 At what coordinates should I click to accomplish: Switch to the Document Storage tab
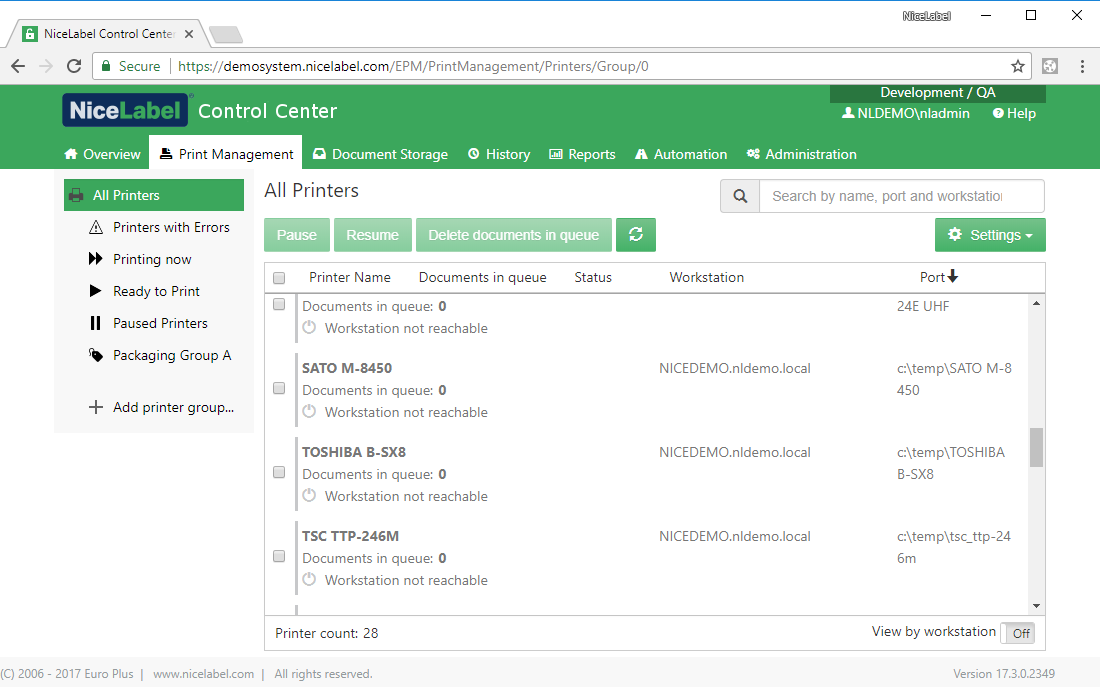coord(380,154)
